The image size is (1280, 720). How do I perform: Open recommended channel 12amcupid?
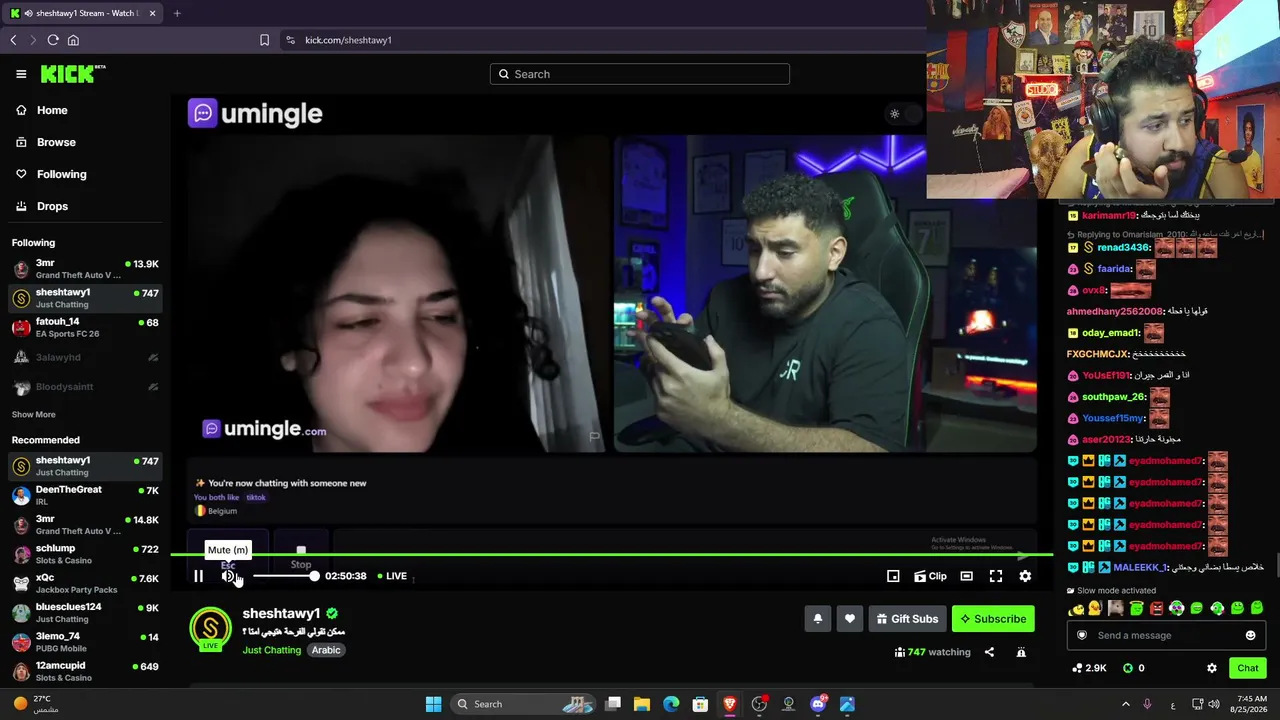click(85, 671)
